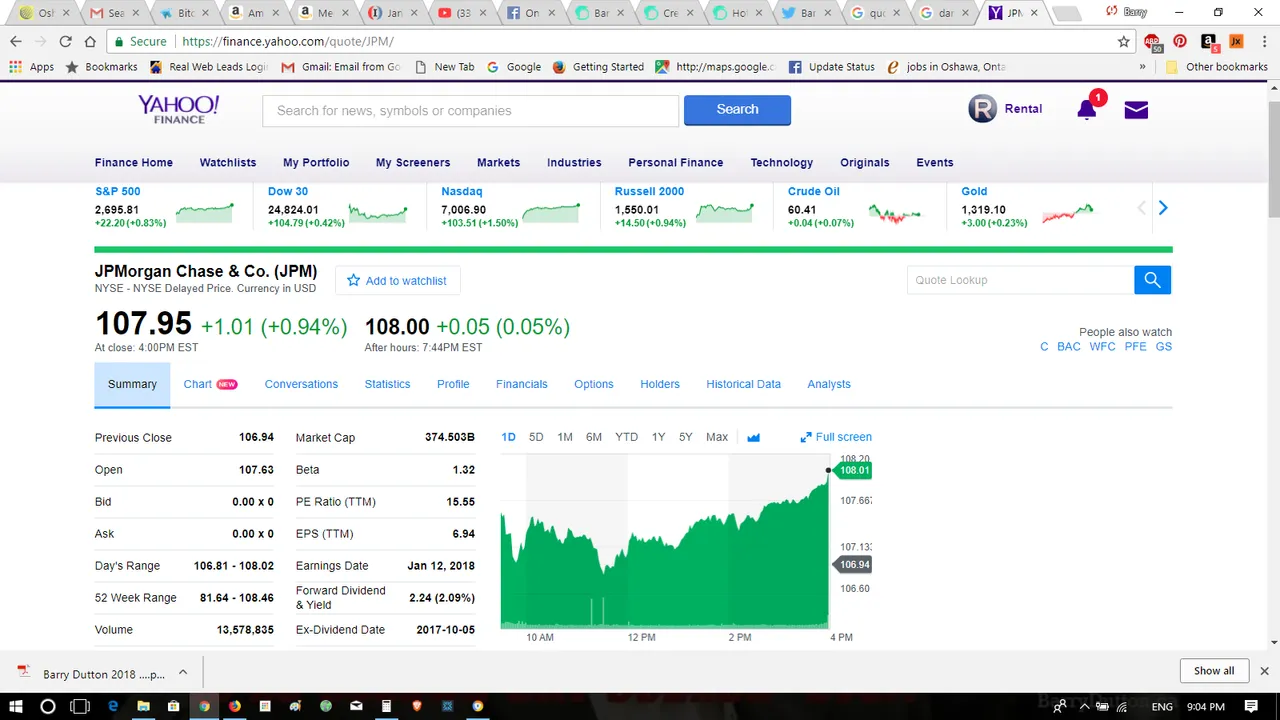1280x720 pixels.
Task: Open the Conversations tab
Action: [x=301, y=384]
